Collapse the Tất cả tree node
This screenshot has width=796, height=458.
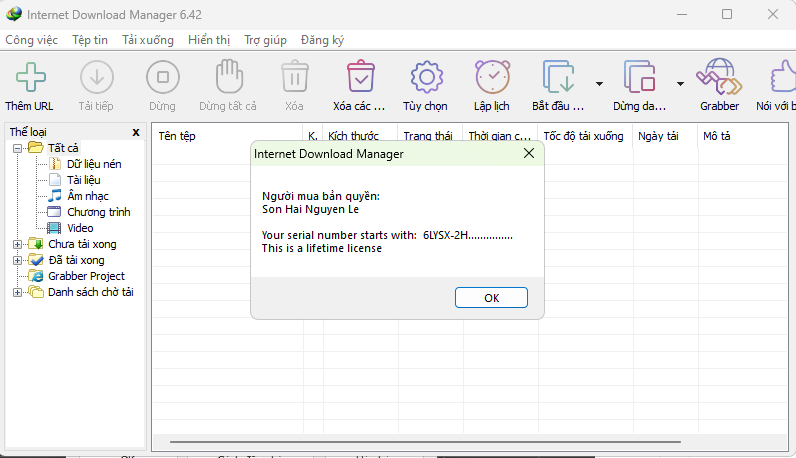point(17,148)
